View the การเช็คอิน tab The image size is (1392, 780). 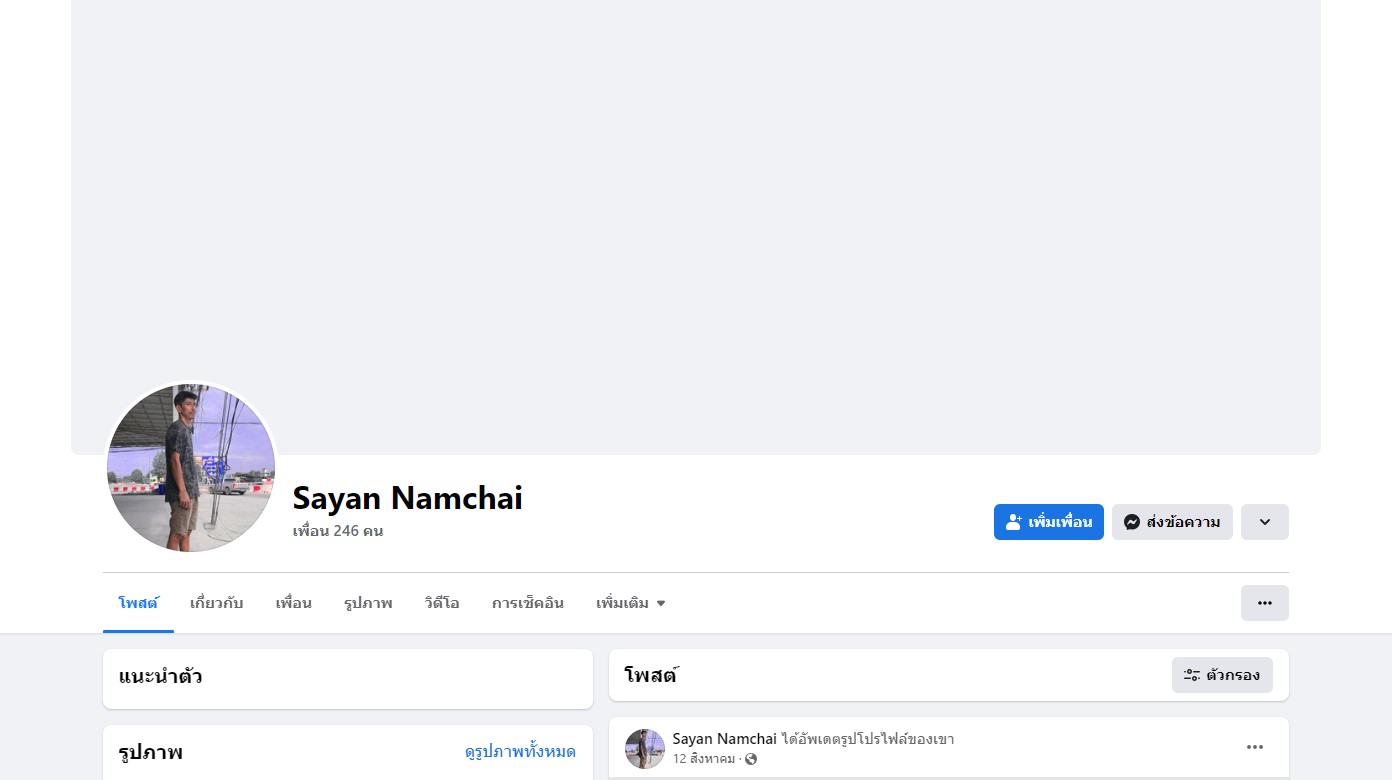click(528, 603)
